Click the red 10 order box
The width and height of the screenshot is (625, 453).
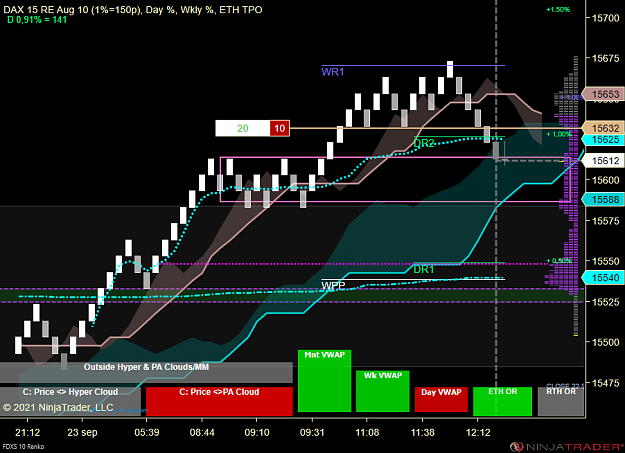[x=280, y=128]
